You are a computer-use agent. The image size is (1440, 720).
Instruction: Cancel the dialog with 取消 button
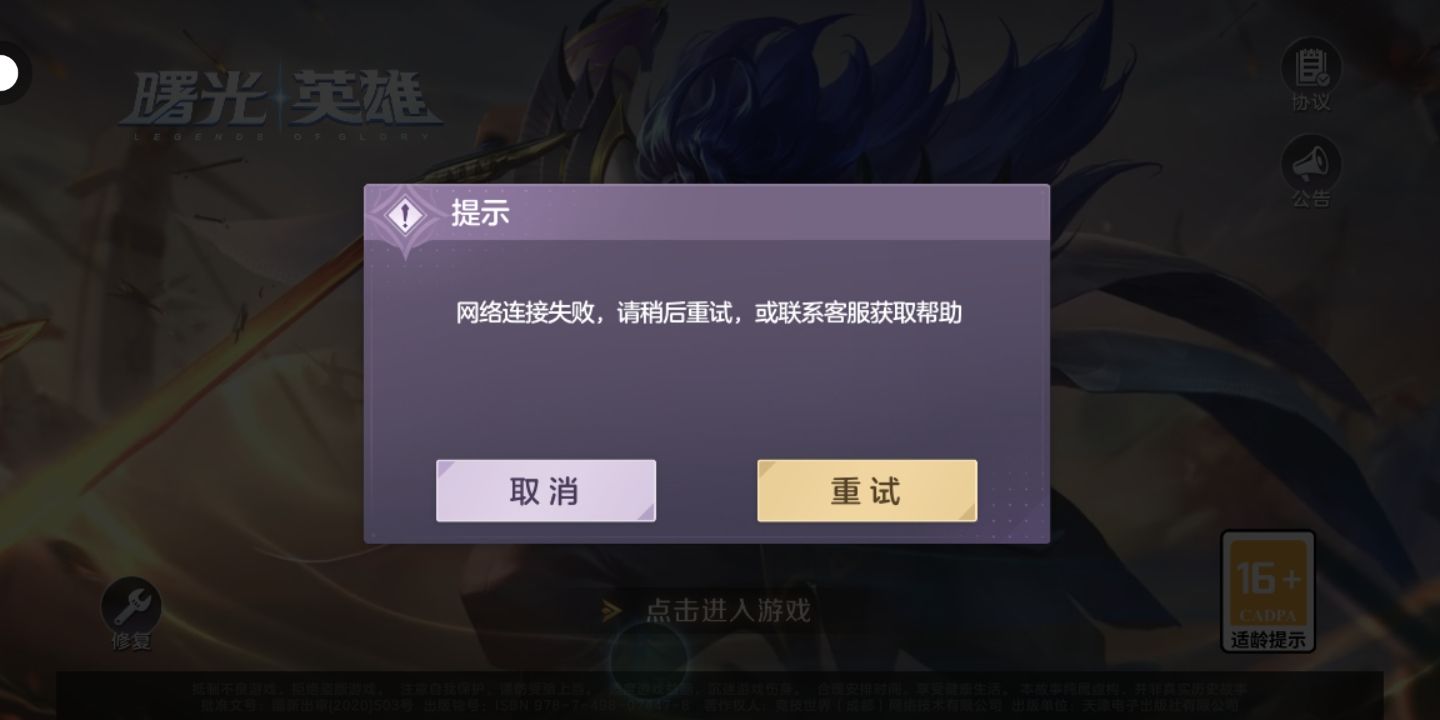click(546, 491)
